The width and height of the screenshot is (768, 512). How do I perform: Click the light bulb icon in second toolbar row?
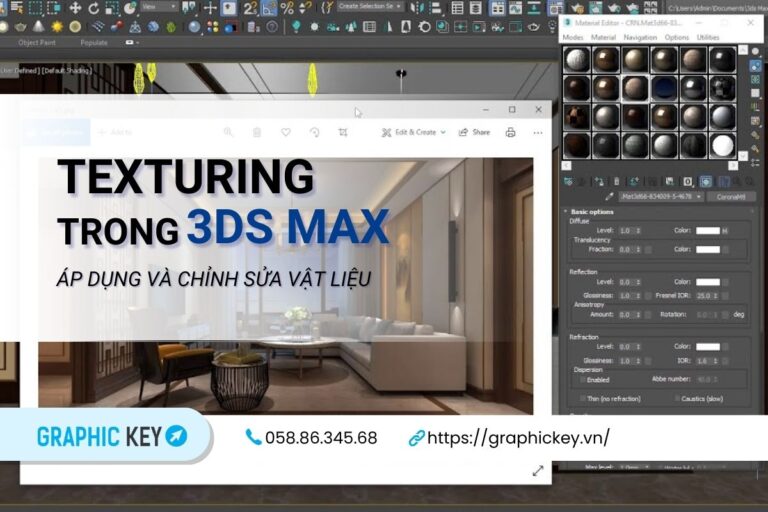[296, 27]
